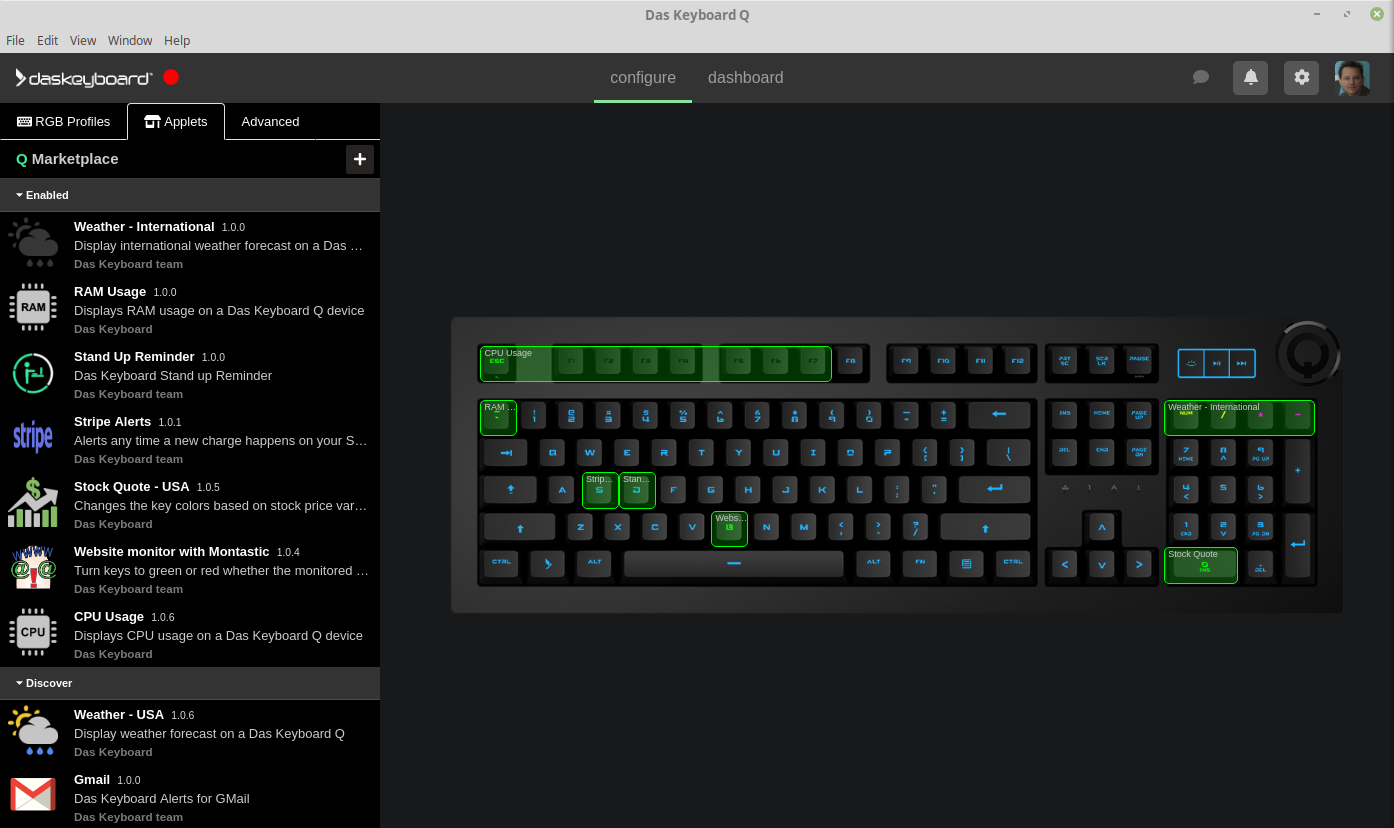Image resolution: width=1394 pixels, height=828 pixels.
Task: Select the Weather - USA icon
Action: 33,731
